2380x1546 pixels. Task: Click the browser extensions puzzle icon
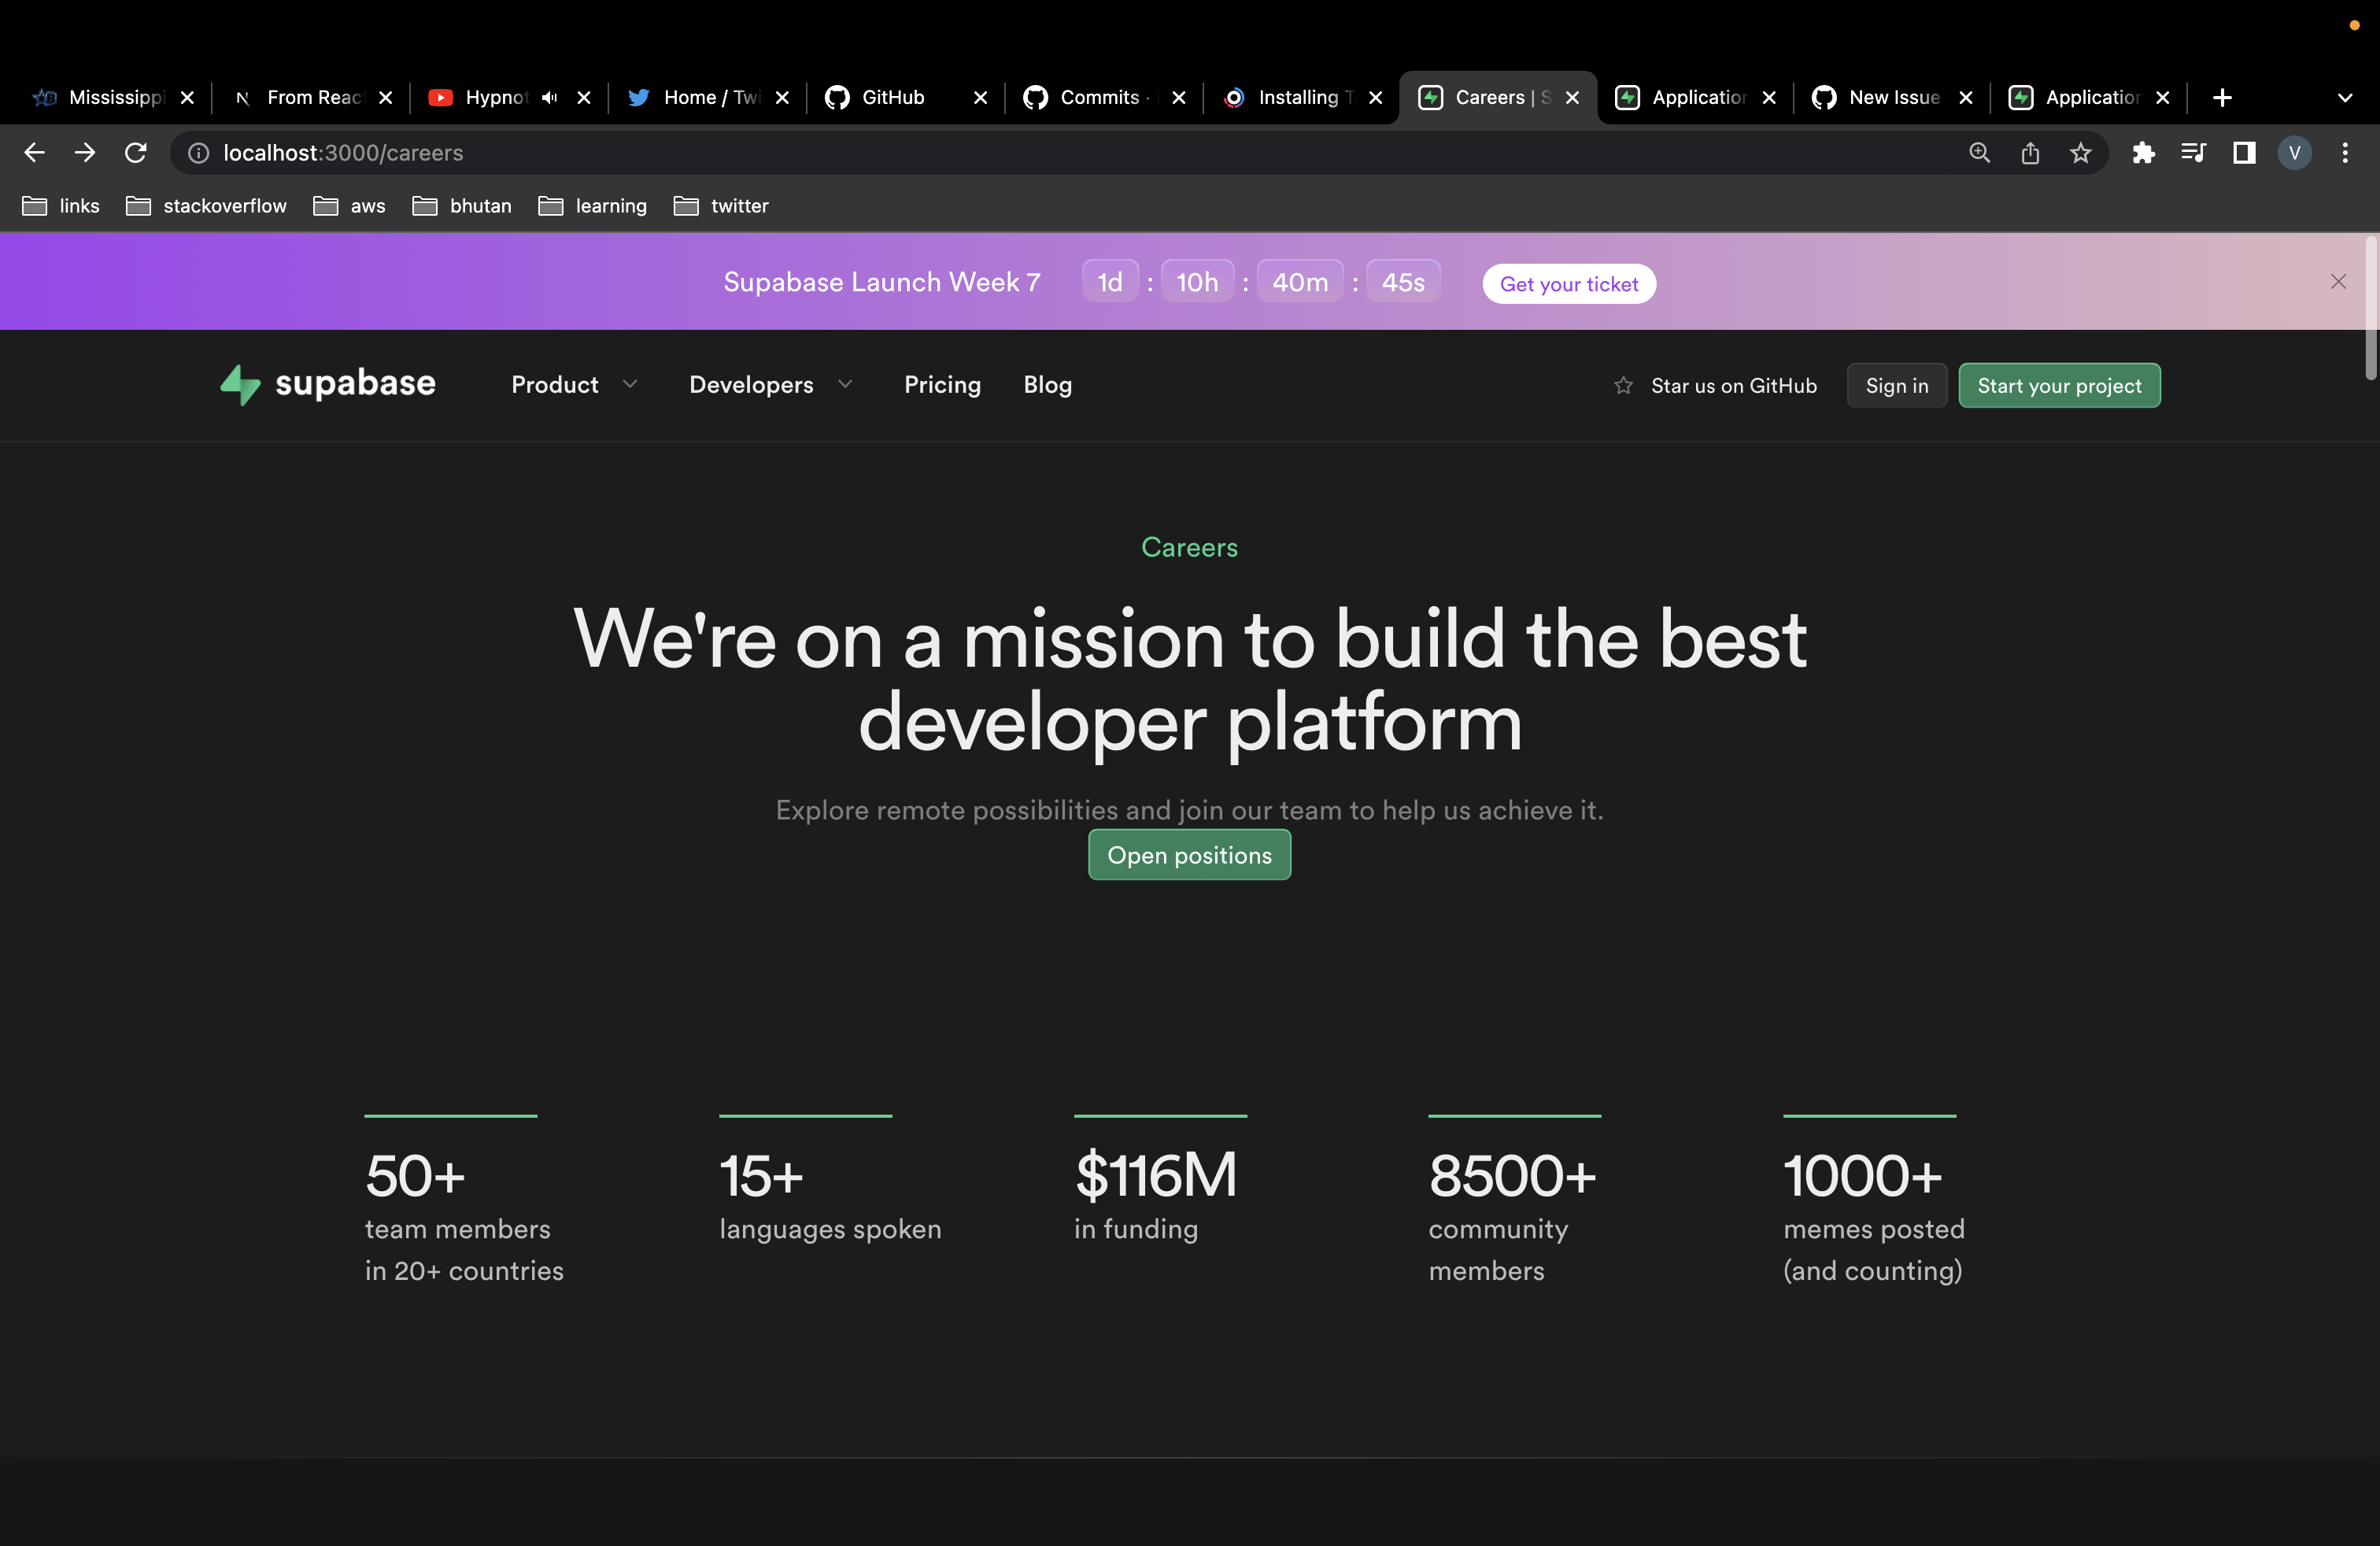click(x=2143, y=153)
